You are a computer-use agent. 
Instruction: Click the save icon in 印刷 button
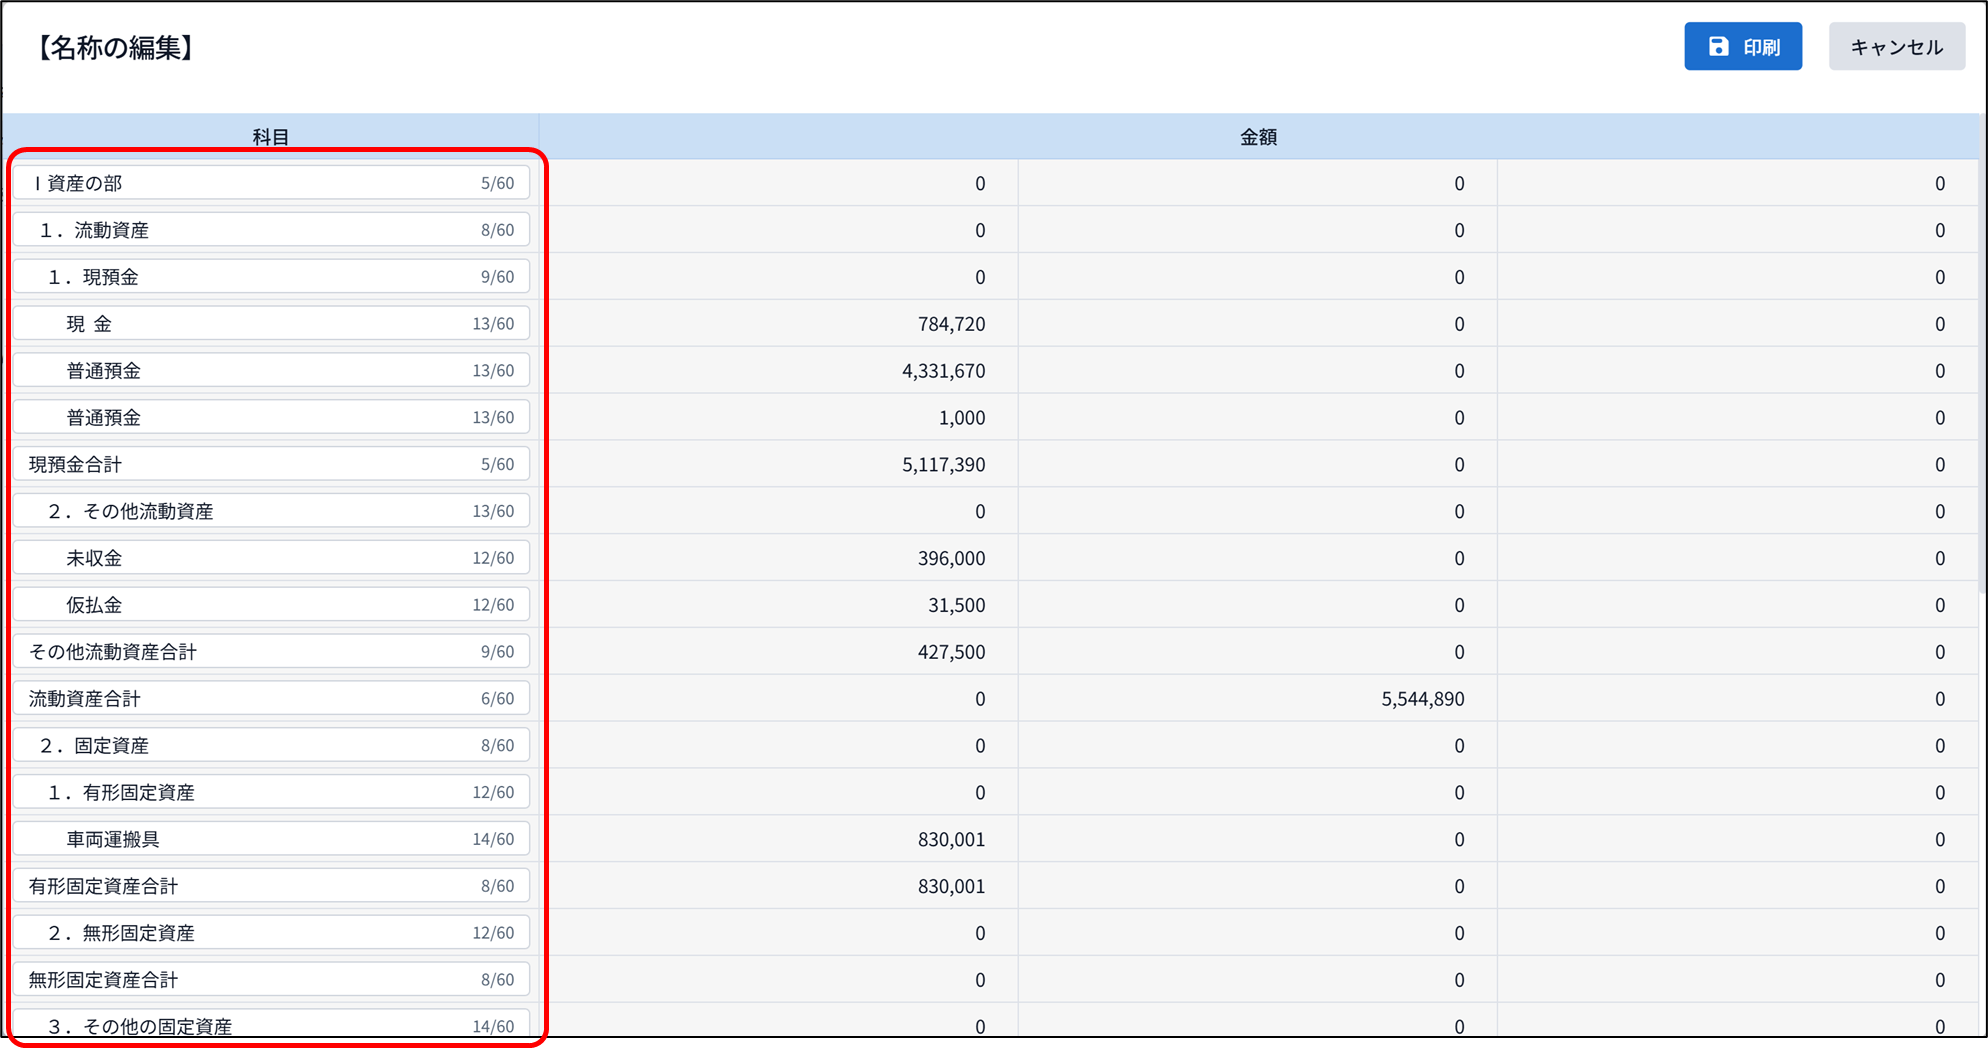(x=1718, y=47)
